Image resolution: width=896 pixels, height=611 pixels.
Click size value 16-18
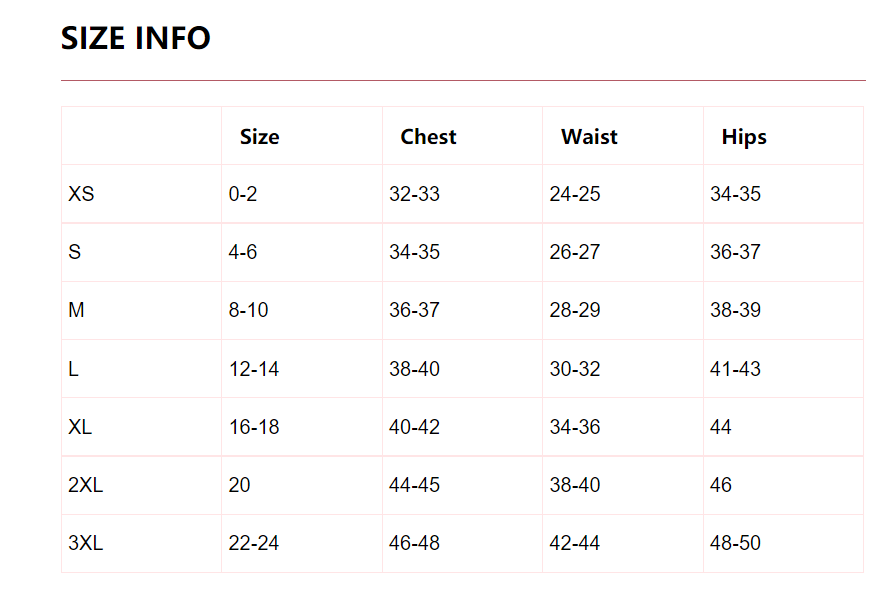(x=254, y=426)
